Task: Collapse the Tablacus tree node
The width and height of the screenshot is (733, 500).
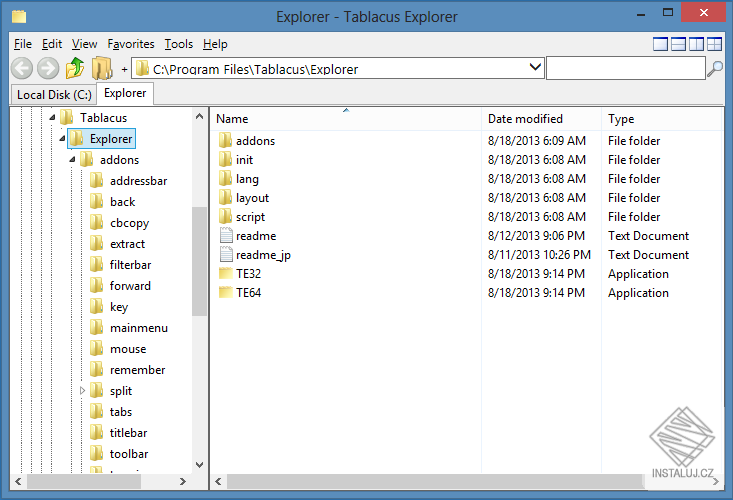Action: pyautogui.click(x=52, y=117)
